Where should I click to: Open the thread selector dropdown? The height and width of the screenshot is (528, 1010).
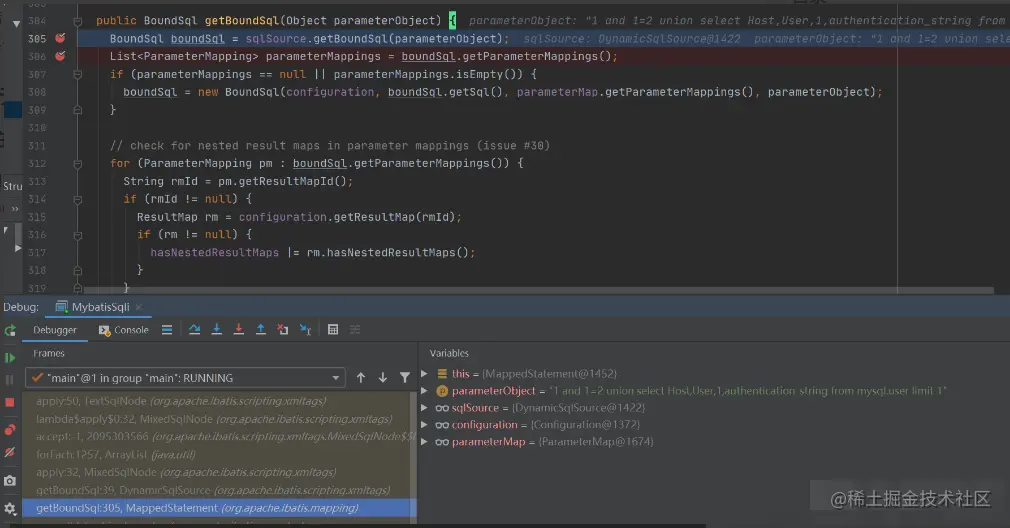point(185,378)
